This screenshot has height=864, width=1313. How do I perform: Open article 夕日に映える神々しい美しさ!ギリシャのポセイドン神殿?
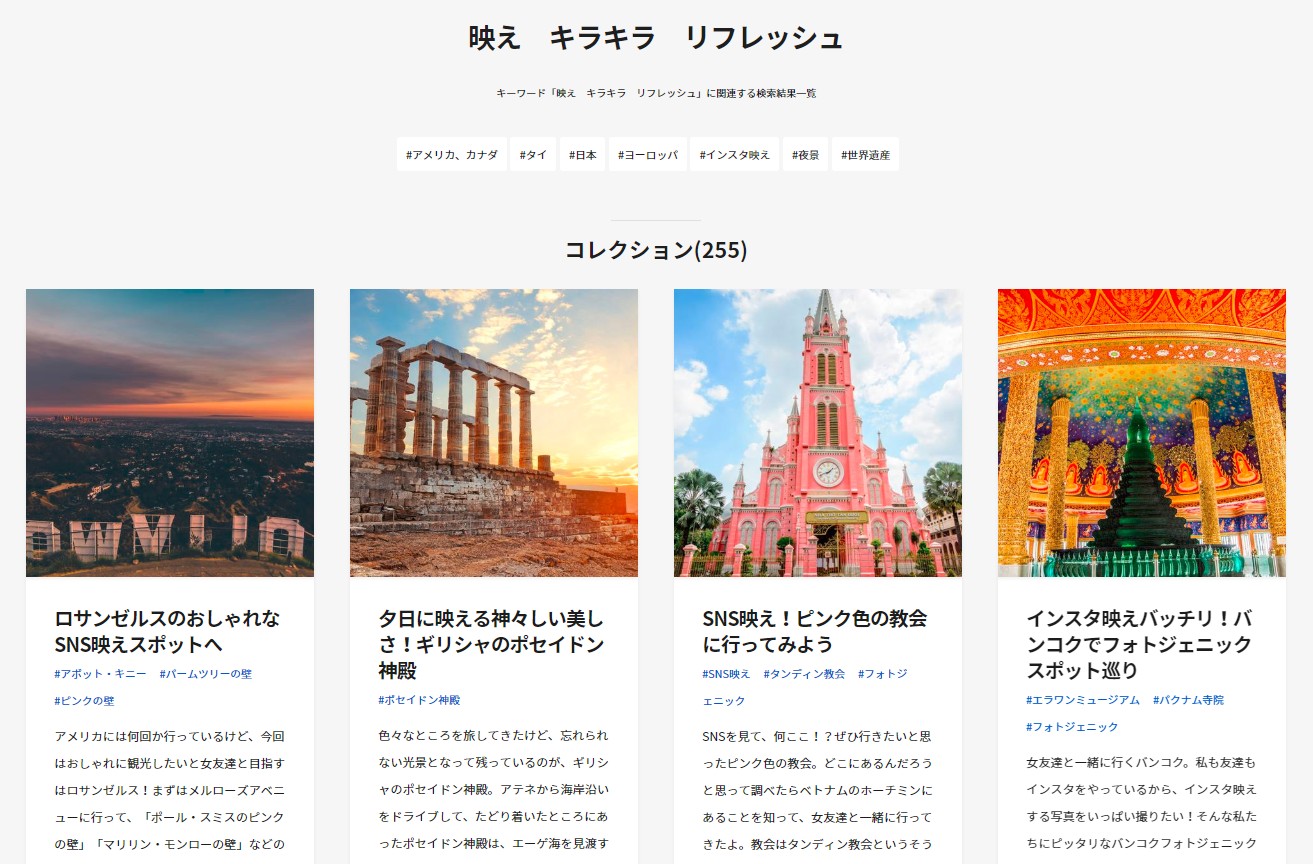[x=492, y=644]
